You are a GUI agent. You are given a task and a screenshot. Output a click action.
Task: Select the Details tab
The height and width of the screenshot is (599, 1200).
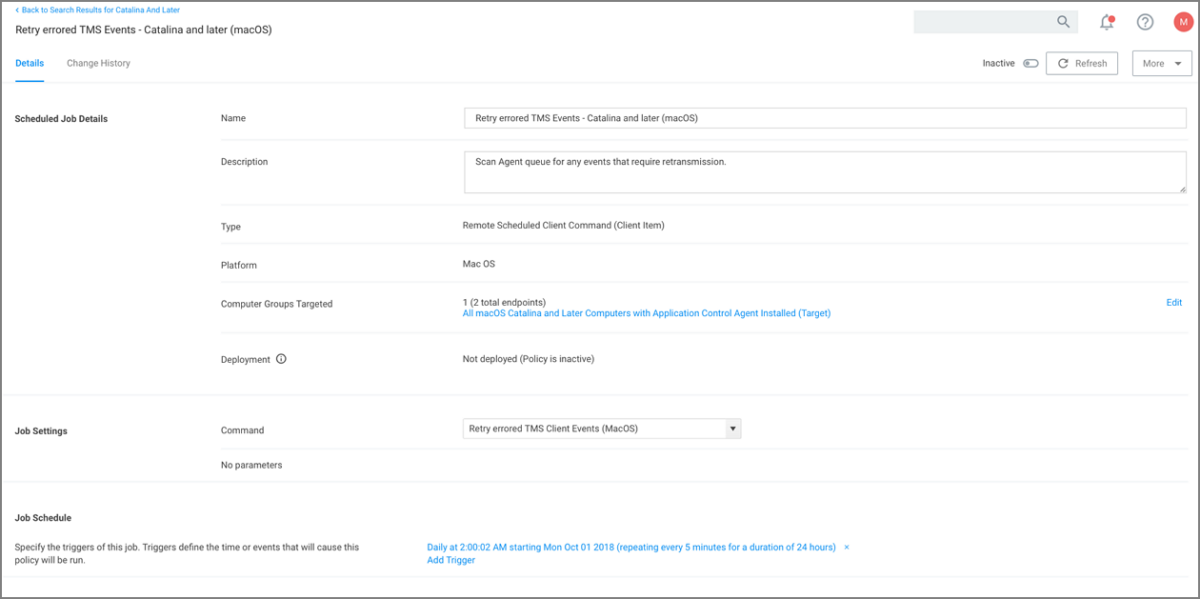click(x=30, y=63)
